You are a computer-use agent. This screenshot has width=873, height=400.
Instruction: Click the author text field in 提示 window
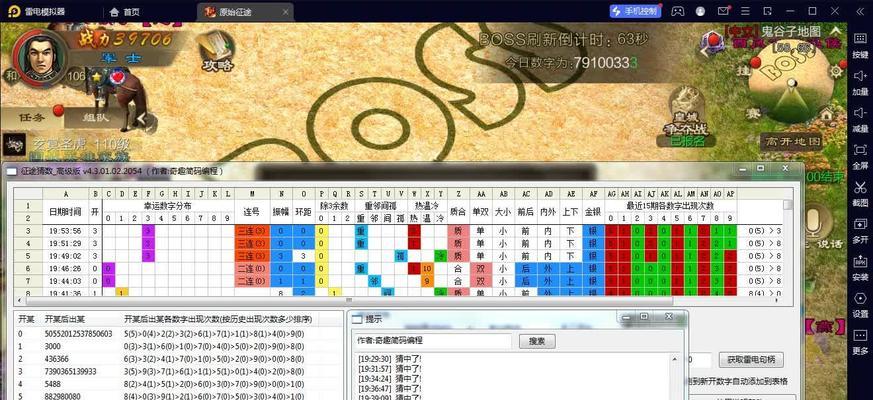pyautogui.click(x=433, y=341)
